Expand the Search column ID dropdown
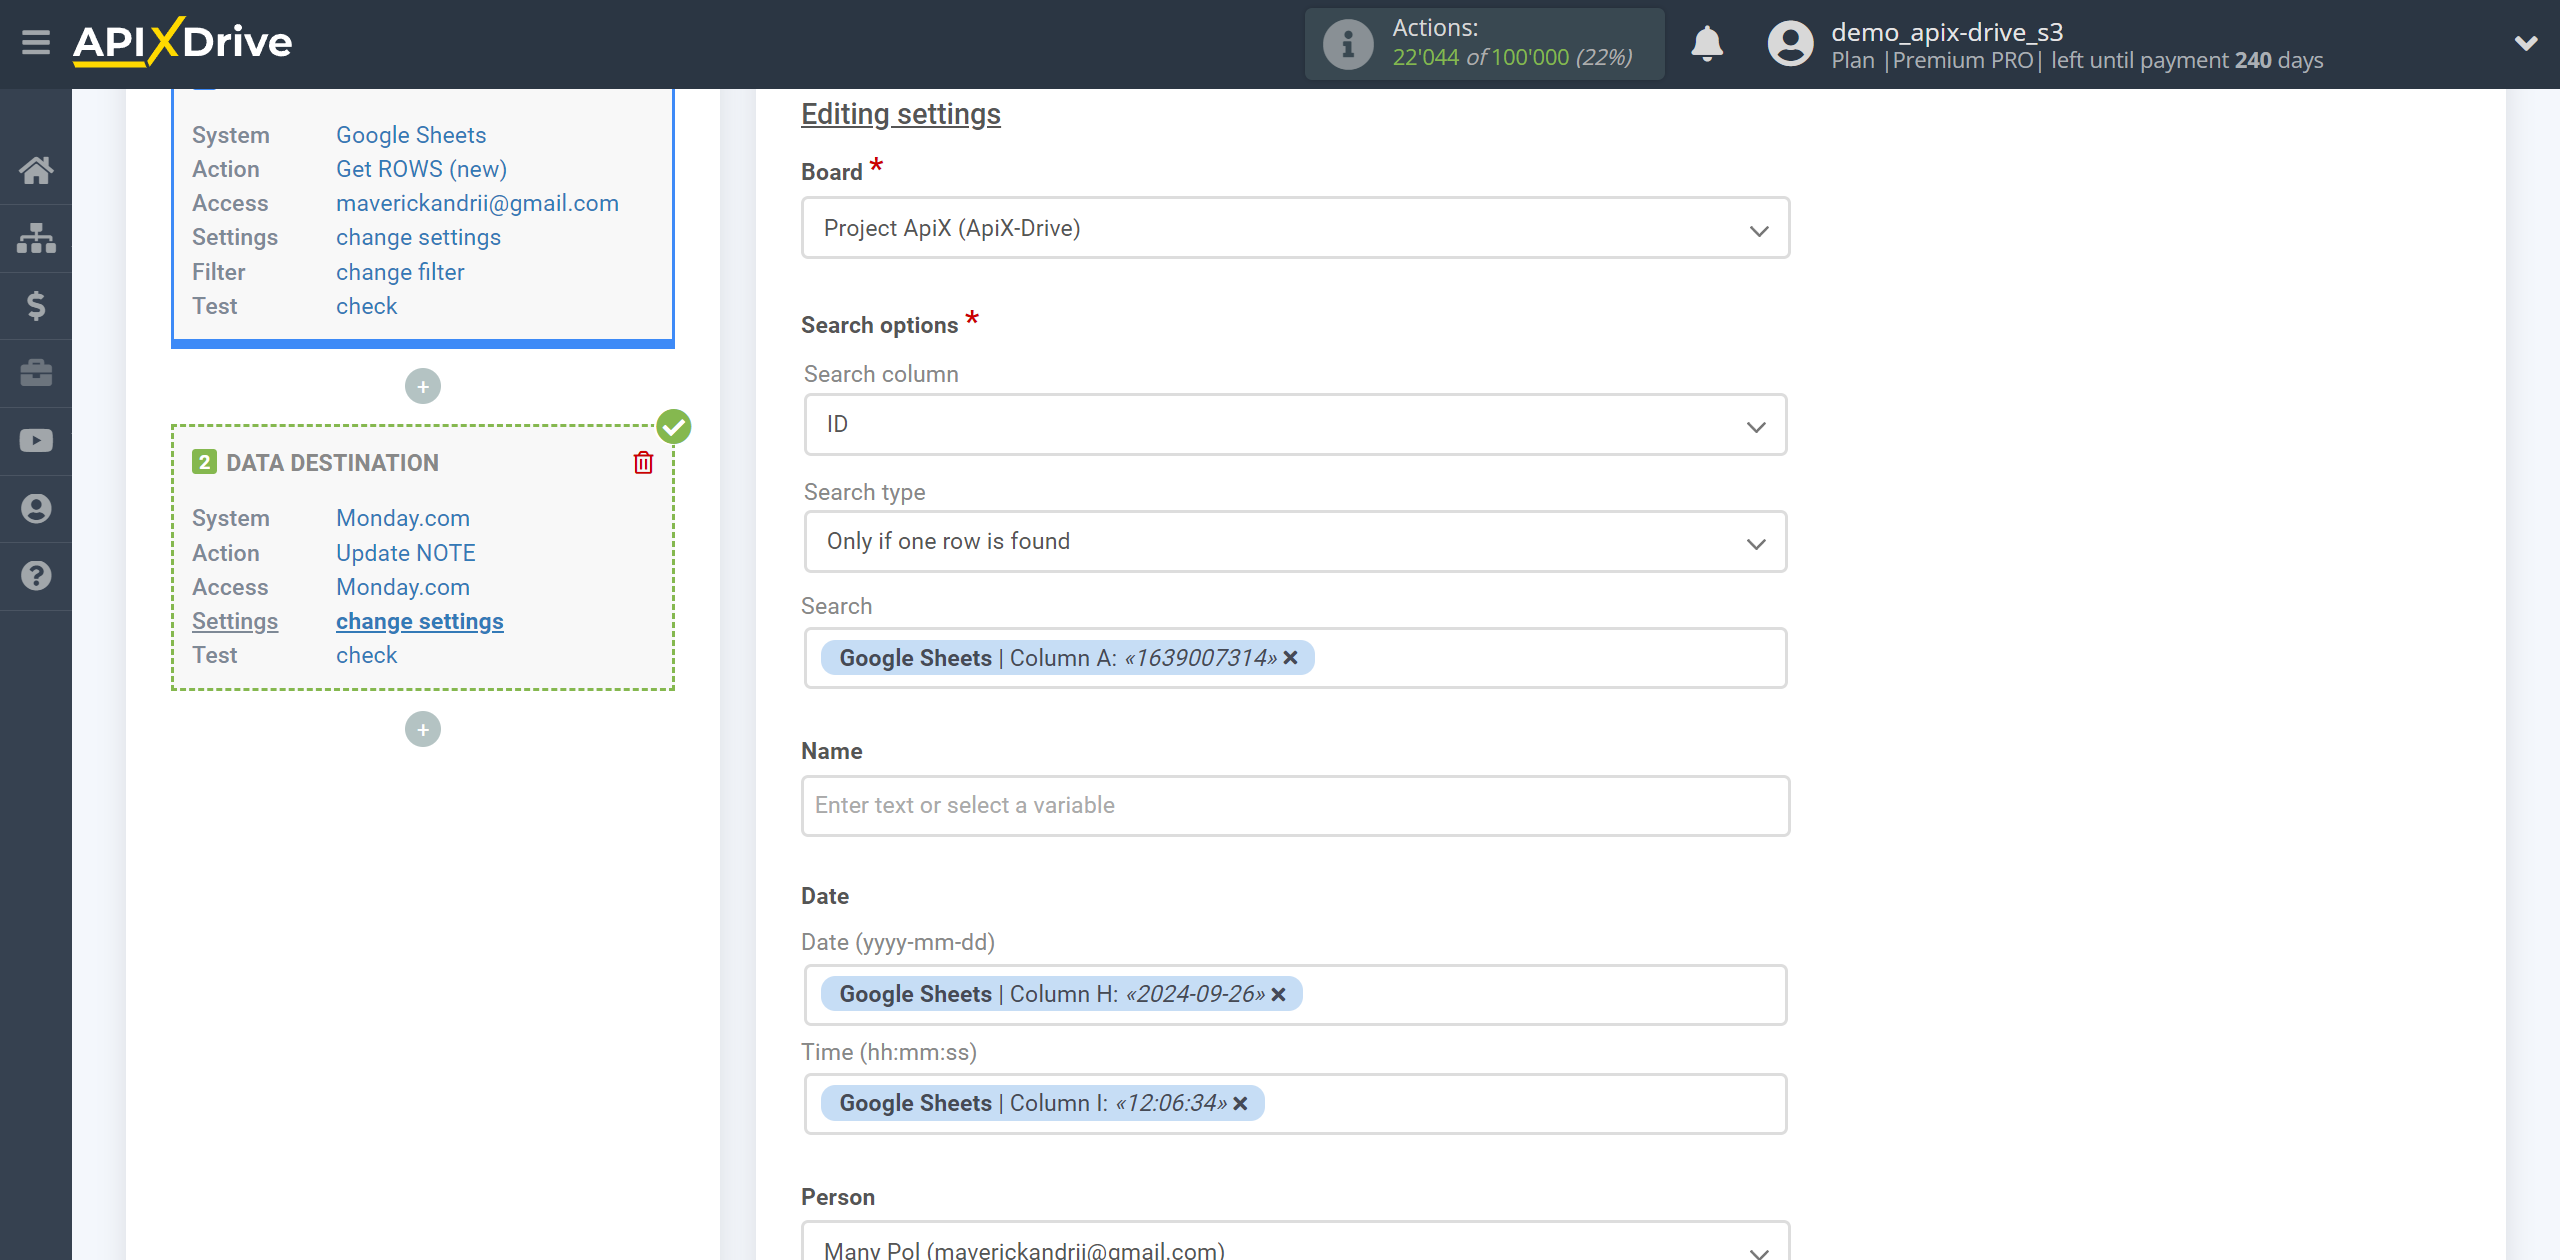2560x1260 pixels. 1760,426
